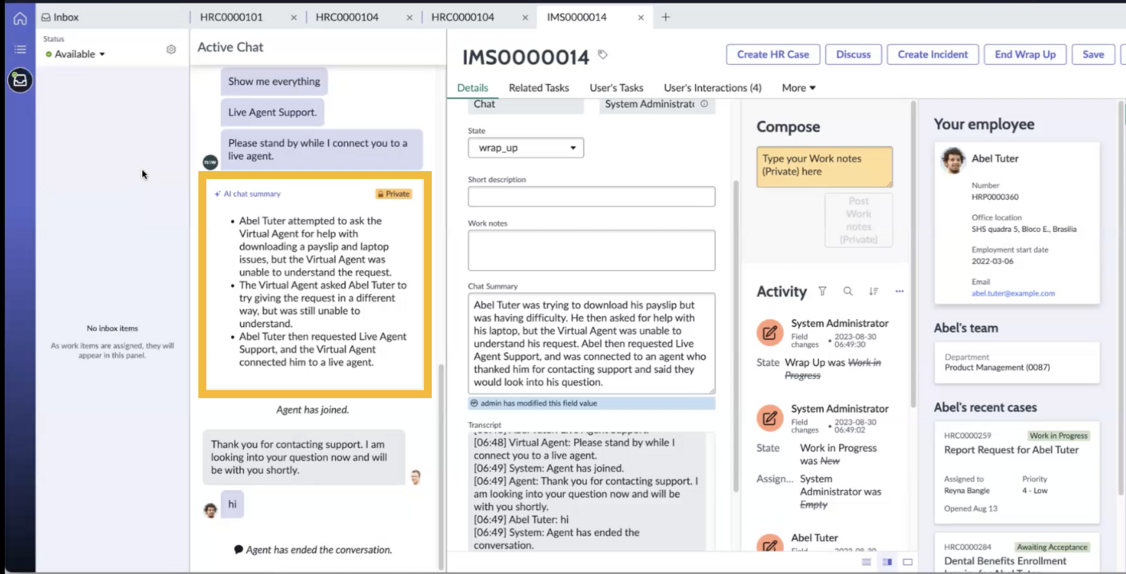This screenshot has height=574, width=1126.
Task: Click Private lock badge on AI summary
Action: click(x=394, y=194)
